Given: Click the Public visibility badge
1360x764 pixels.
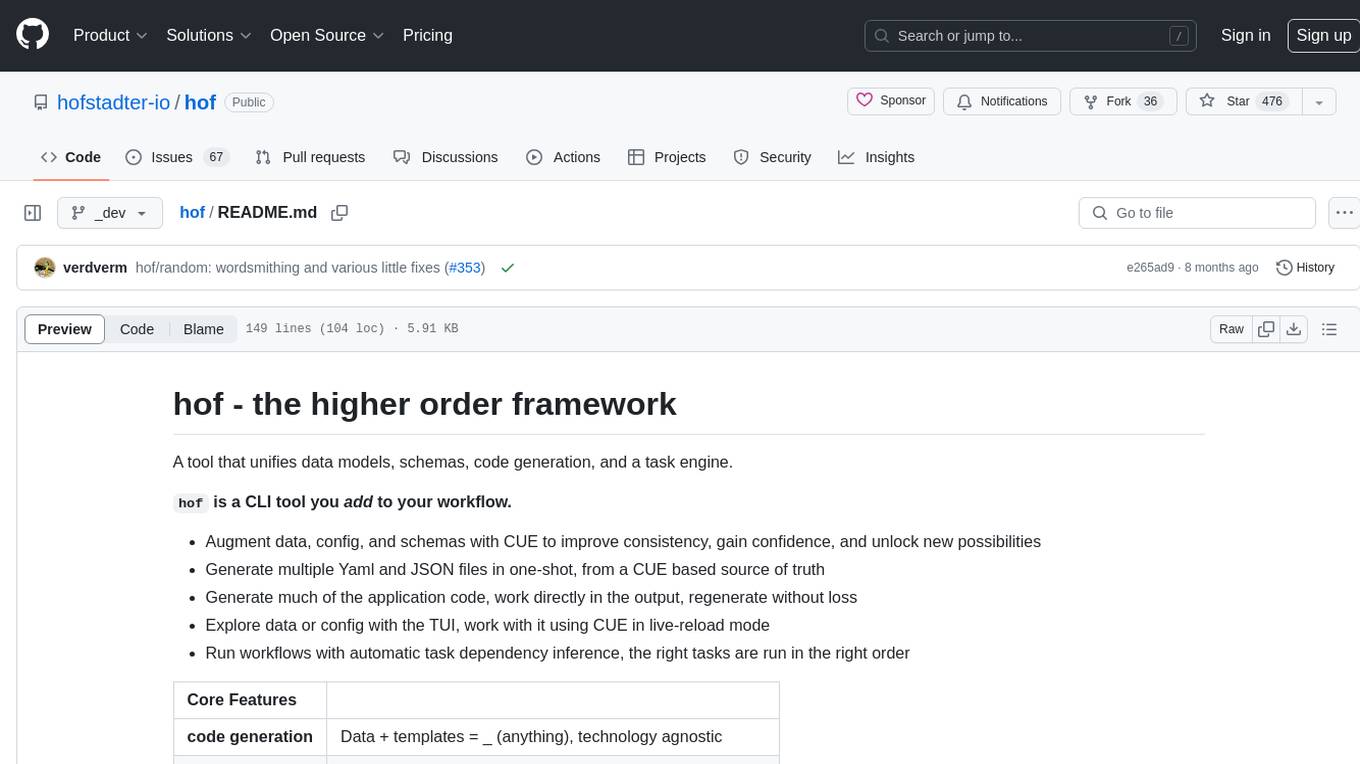Looking at the screenshot, I should point(249,102).
